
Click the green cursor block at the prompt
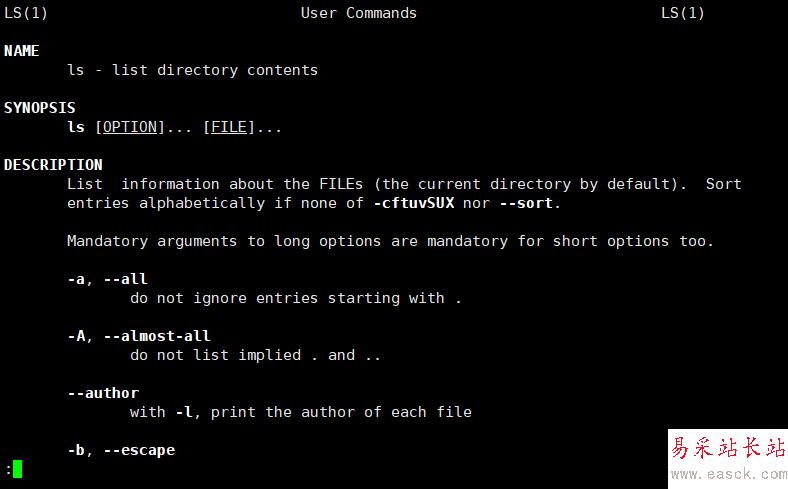[17, 468]
